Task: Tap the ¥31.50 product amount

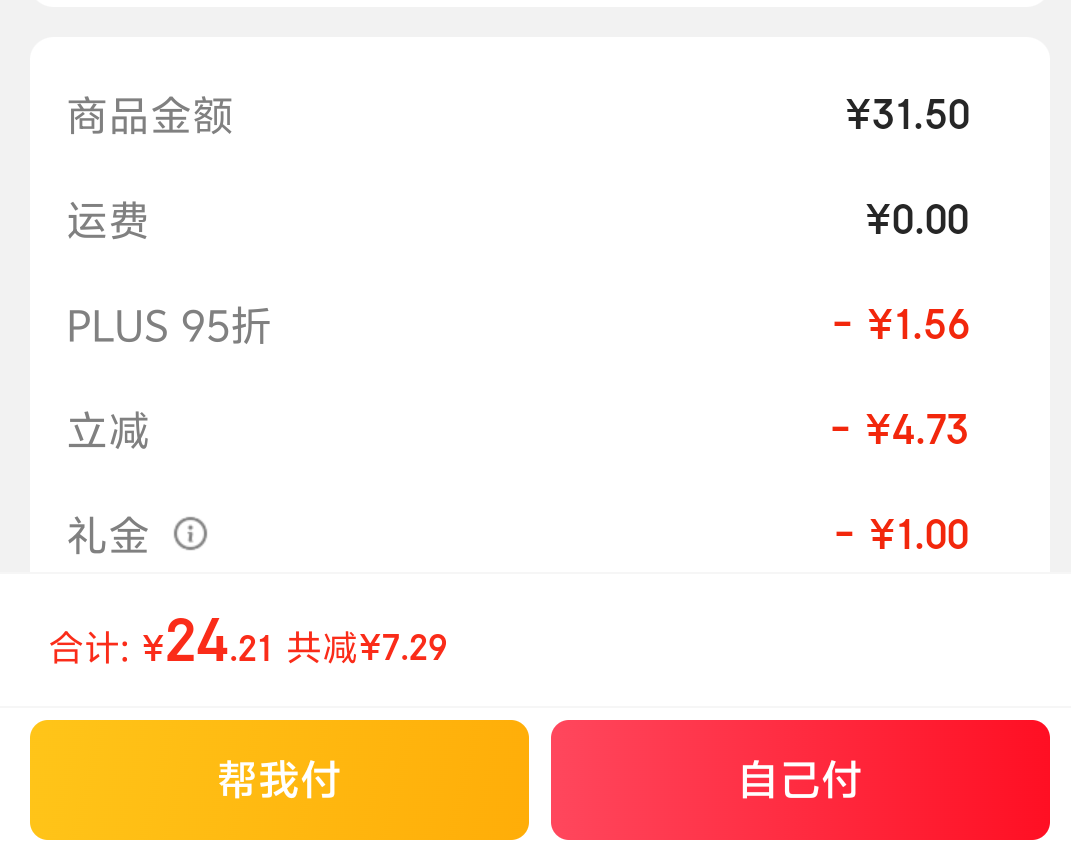Action: (x=908, y=114)
